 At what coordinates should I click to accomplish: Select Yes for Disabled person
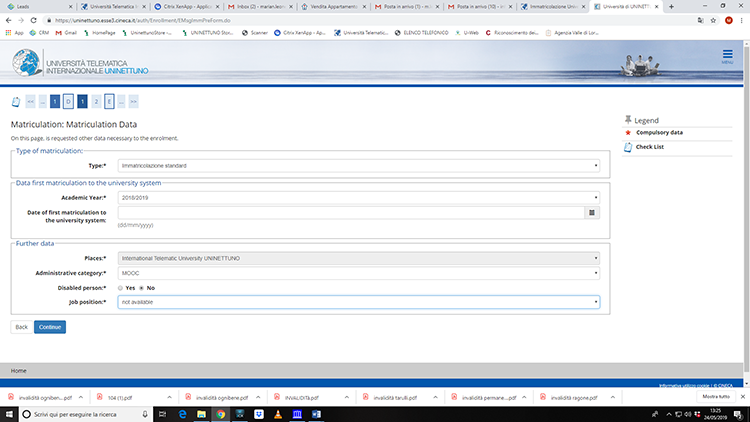click(122, 287)
